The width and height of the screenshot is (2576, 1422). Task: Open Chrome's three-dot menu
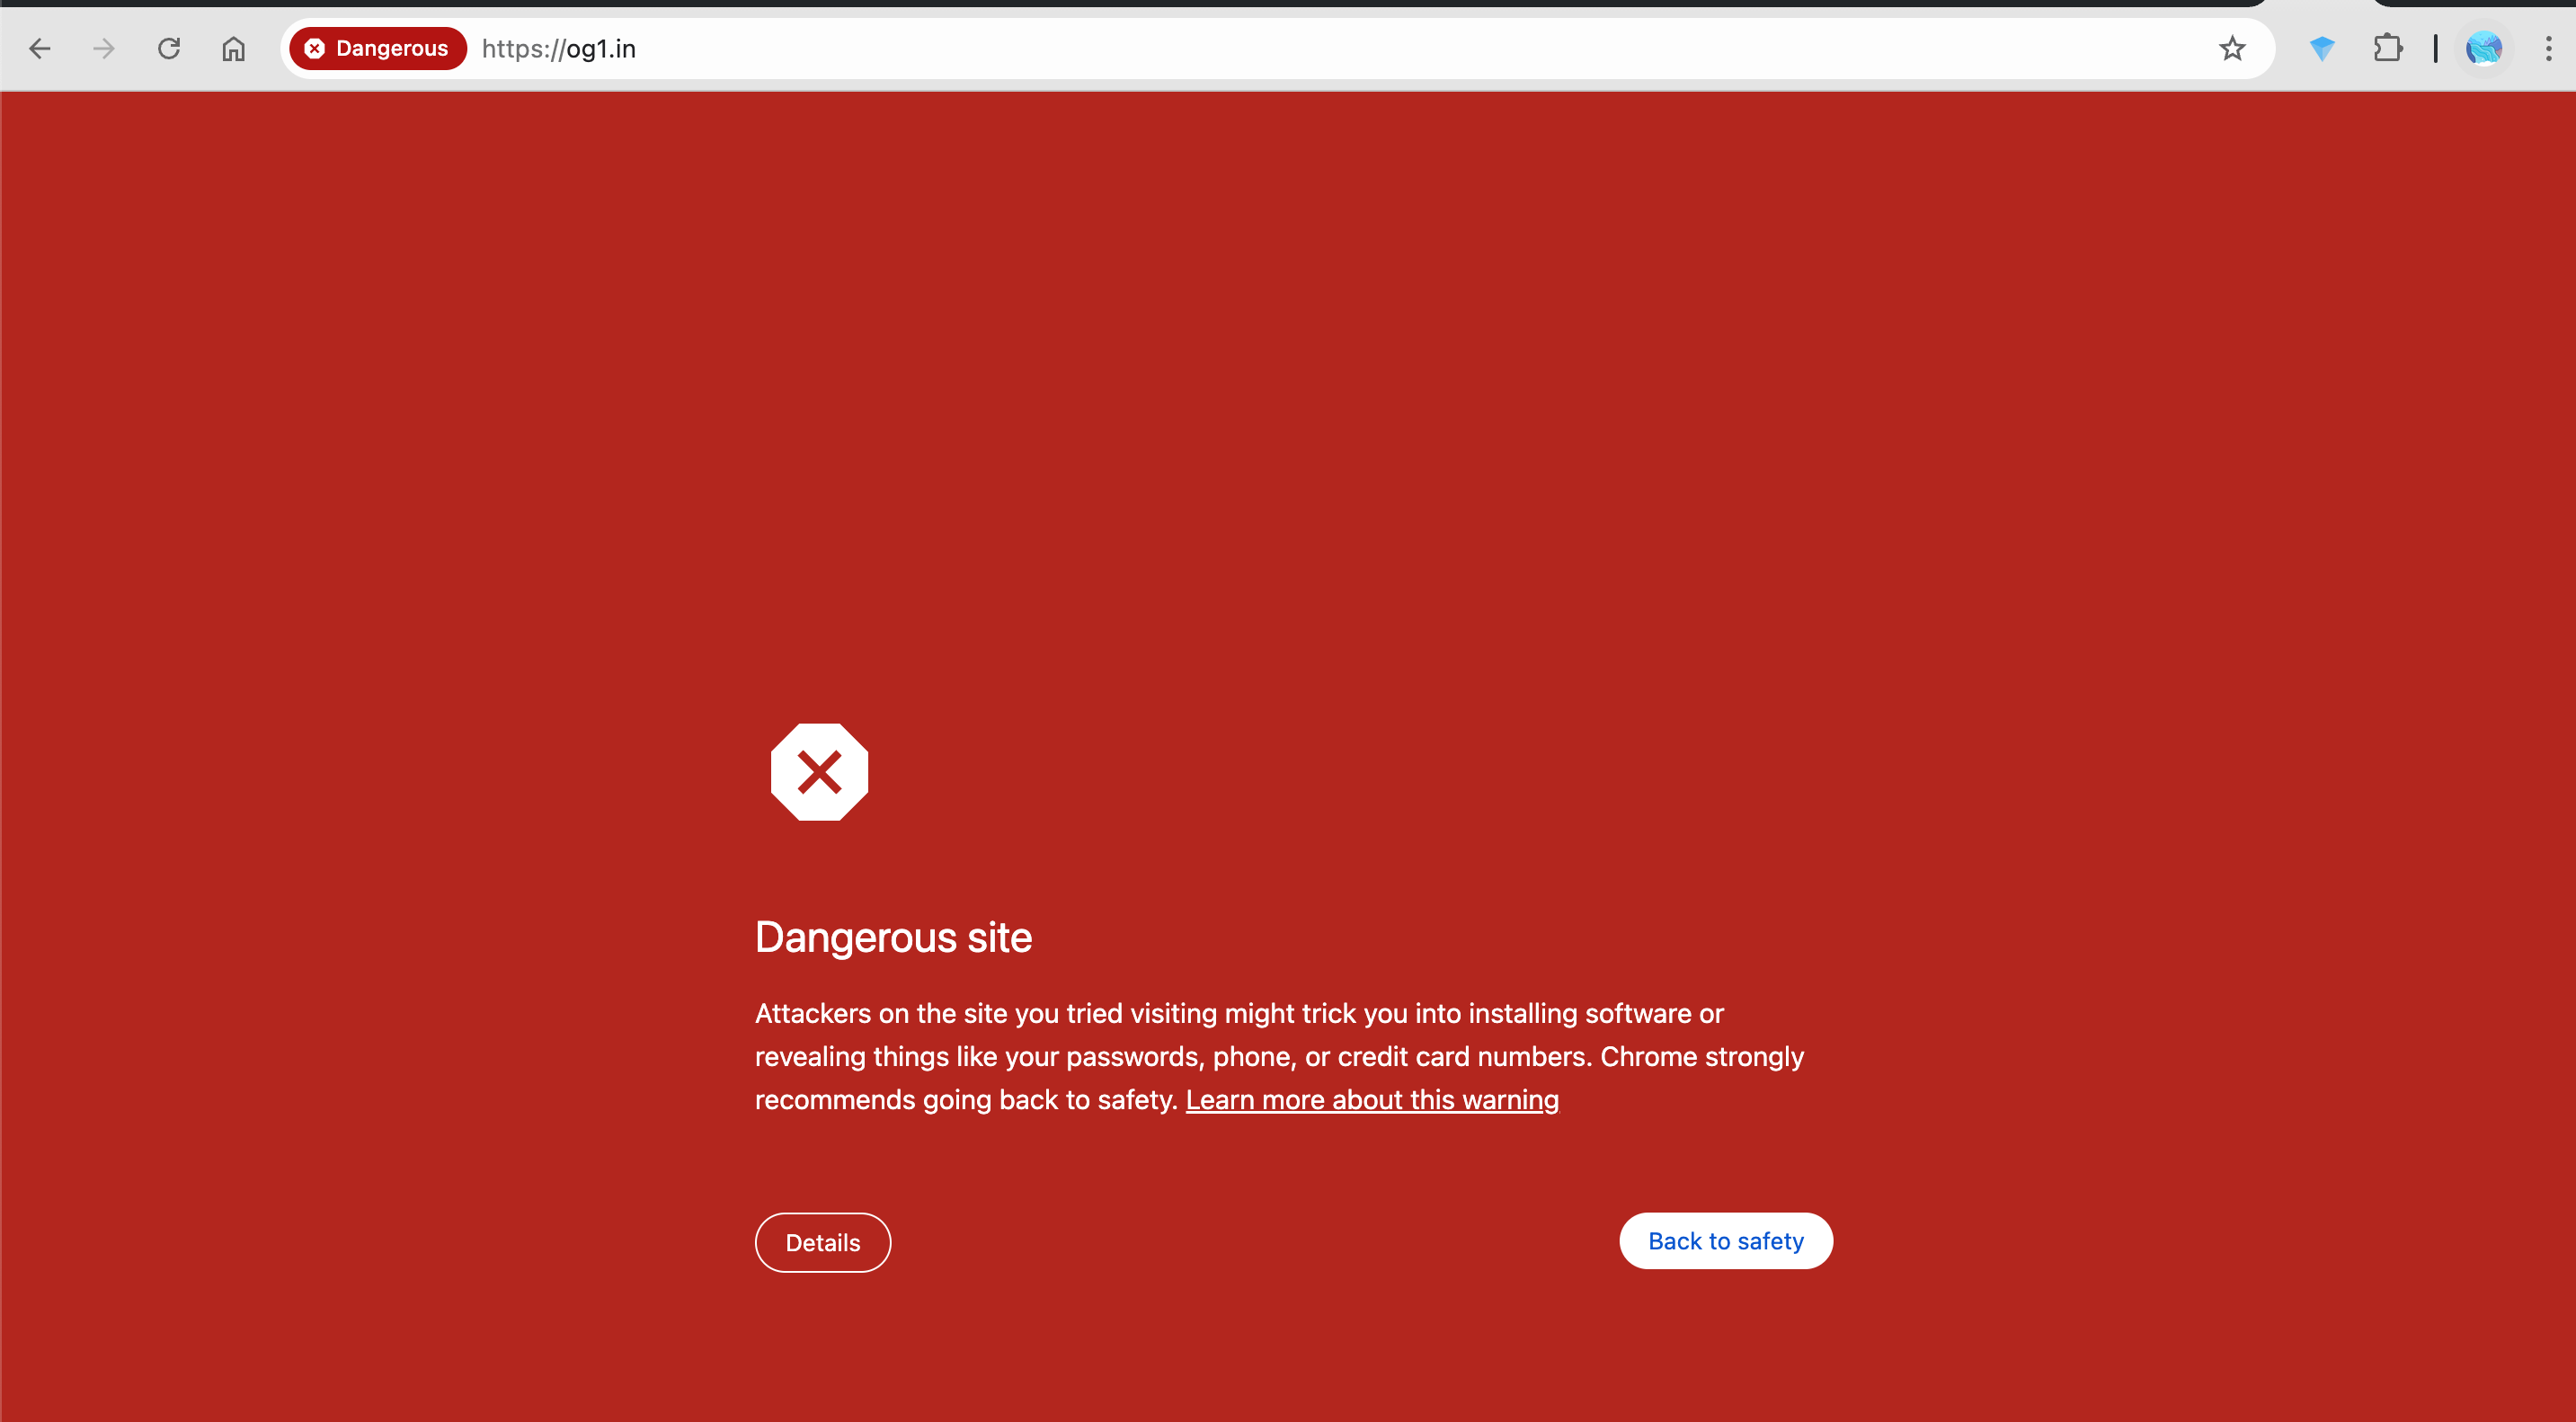pyautogui.click(x=2548, y=48)
